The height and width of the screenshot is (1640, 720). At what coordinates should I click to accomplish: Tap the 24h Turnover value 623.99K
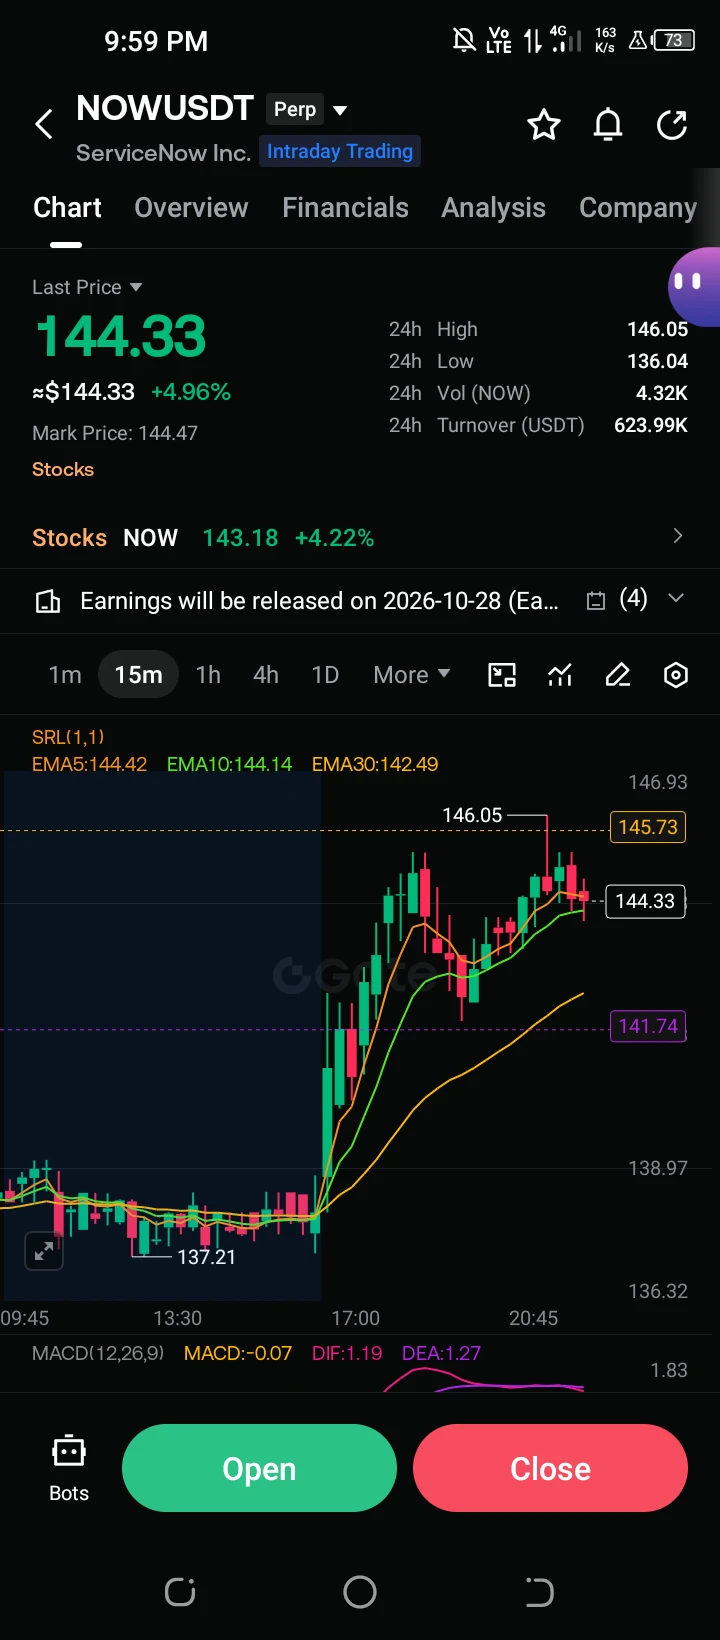651,425
